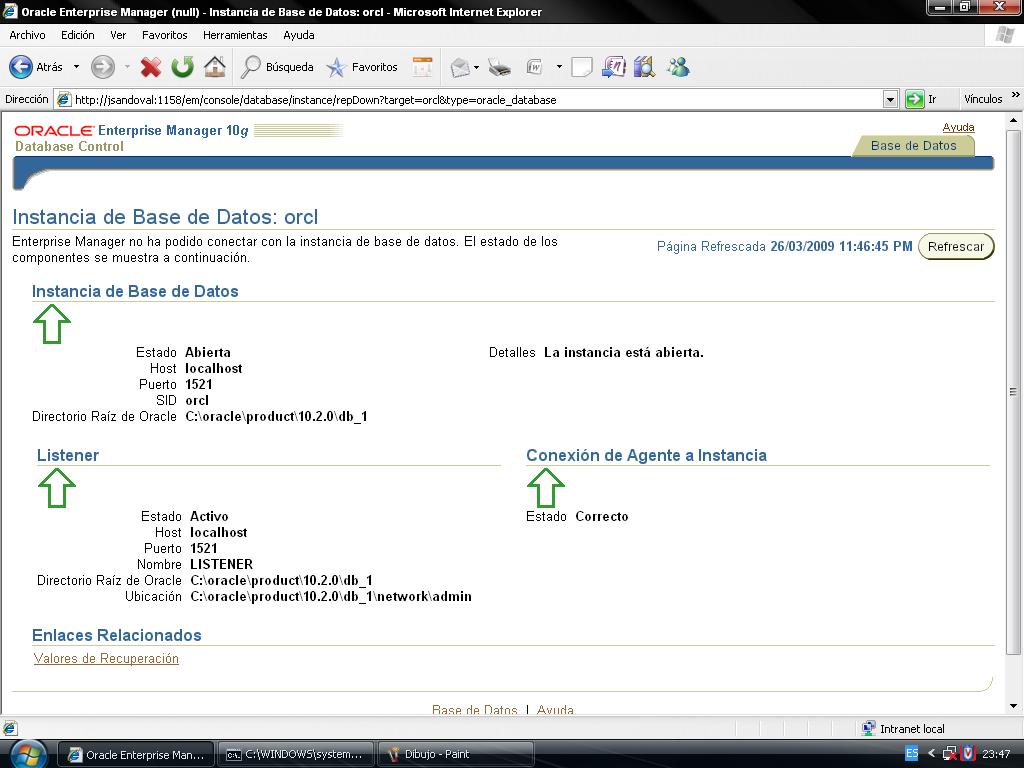Image resolution: width=1024 pixels, height=768 pixels.
Task: Open the Ayuda link at page top right
Action: point(958,127)
